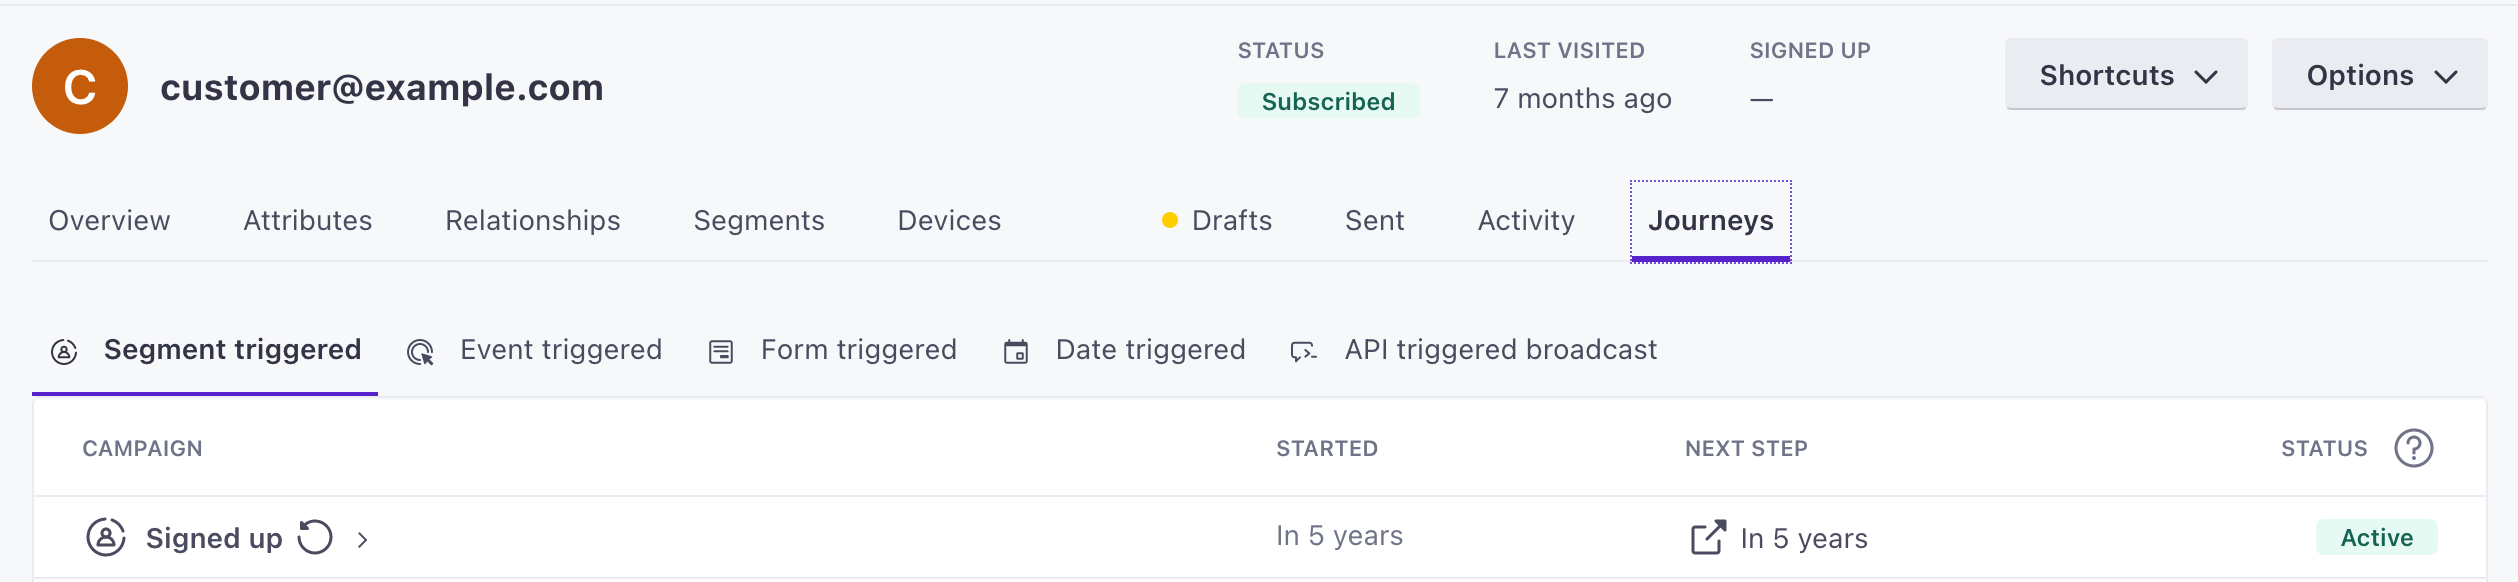2518x582 pixels.
Task: Click the API triggered broadcast icon
Action: tap(1303, 352)
